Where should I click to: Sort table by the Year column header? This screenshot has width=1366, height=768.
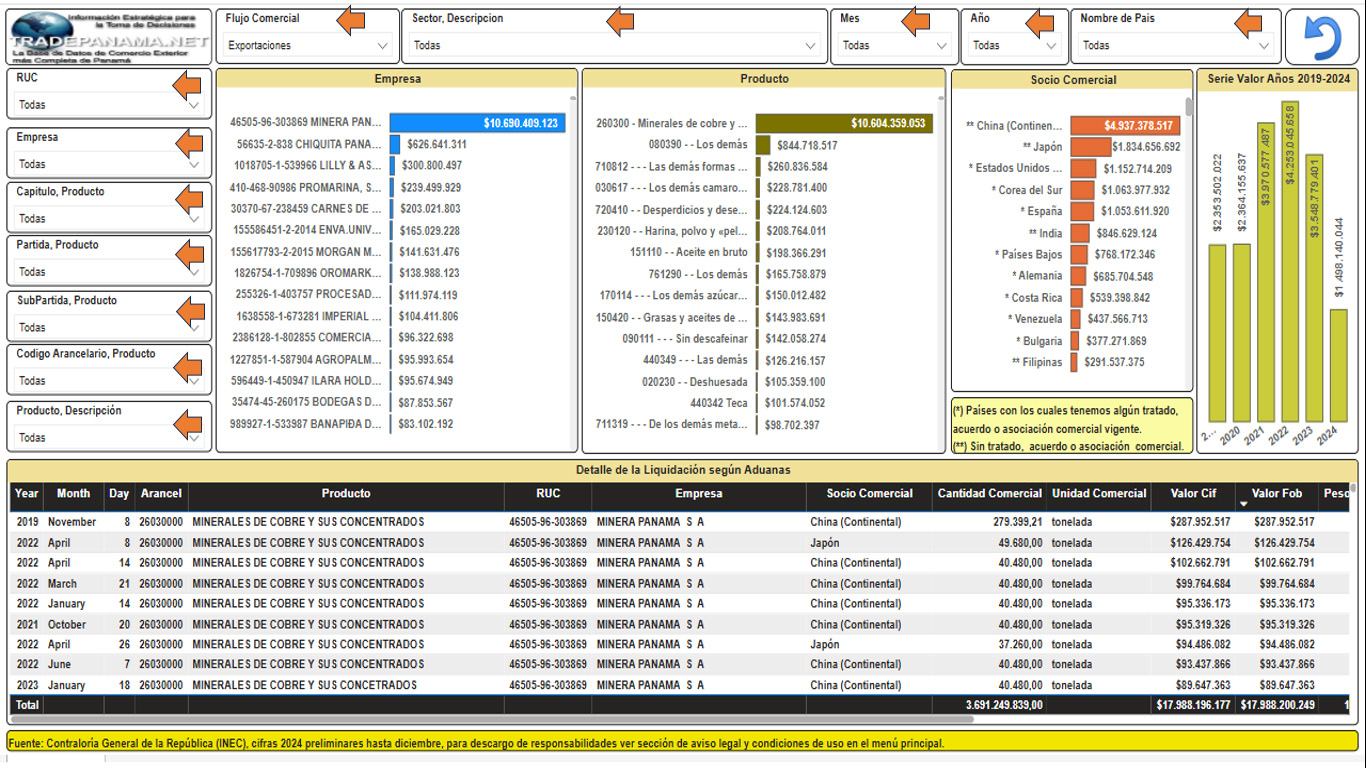[x=27, y=494]
